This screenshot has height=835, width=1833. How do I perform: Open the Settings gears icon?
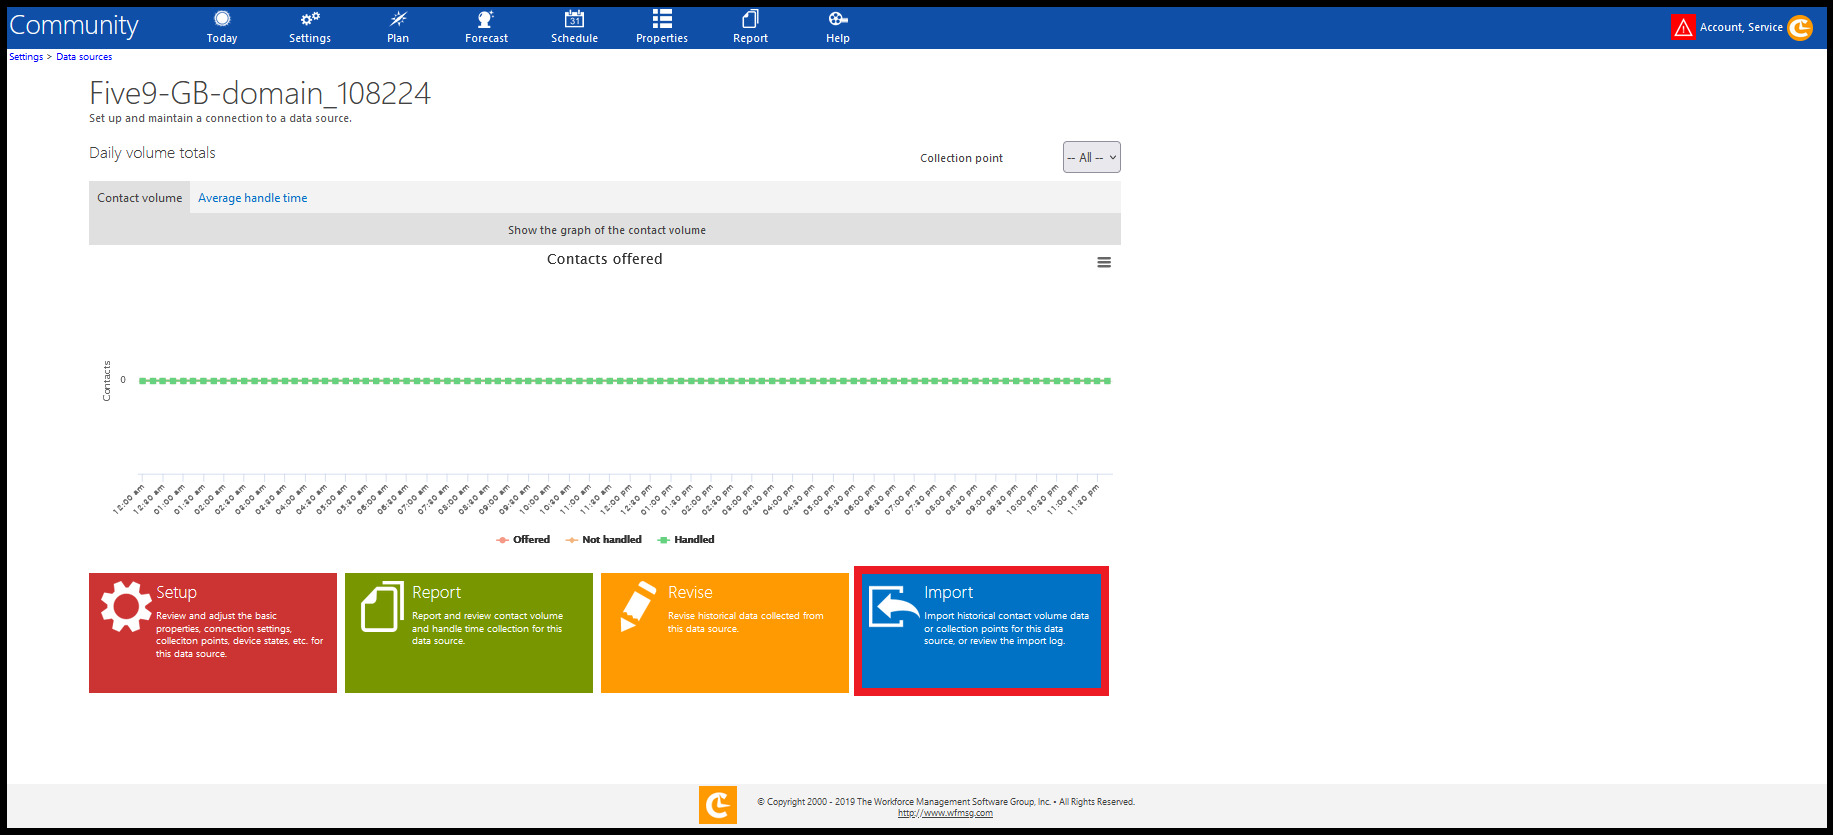point(310,19)
